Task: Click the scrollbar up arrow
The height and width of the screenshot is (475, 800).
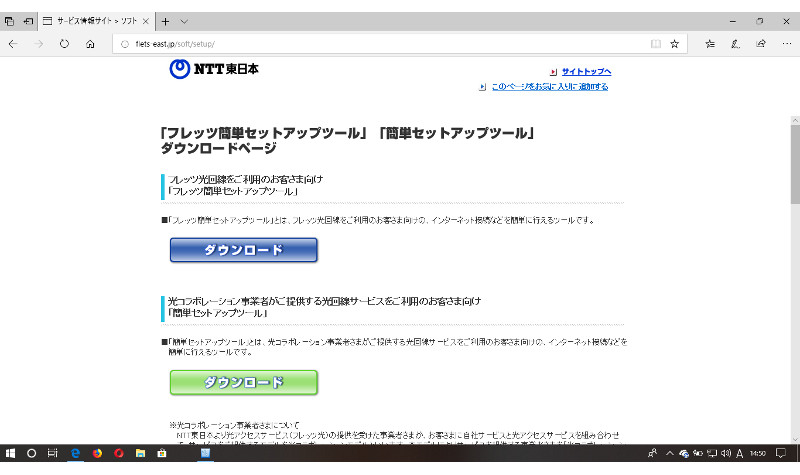Action: pos(795,120)
